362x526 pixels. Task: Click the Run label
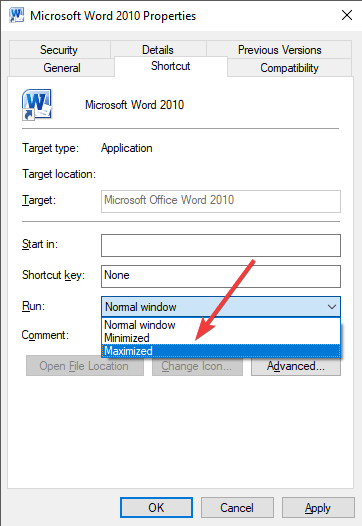[x=33, y=306]
